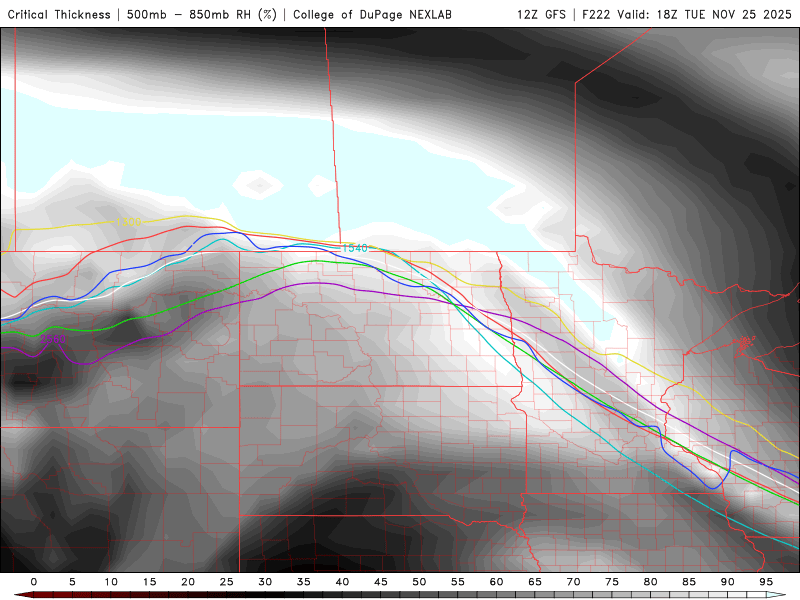The width and height of the screenshot is (800, 600).
Task: Click the "F222" forecast hour text
Action: click(x=597, y=15)
